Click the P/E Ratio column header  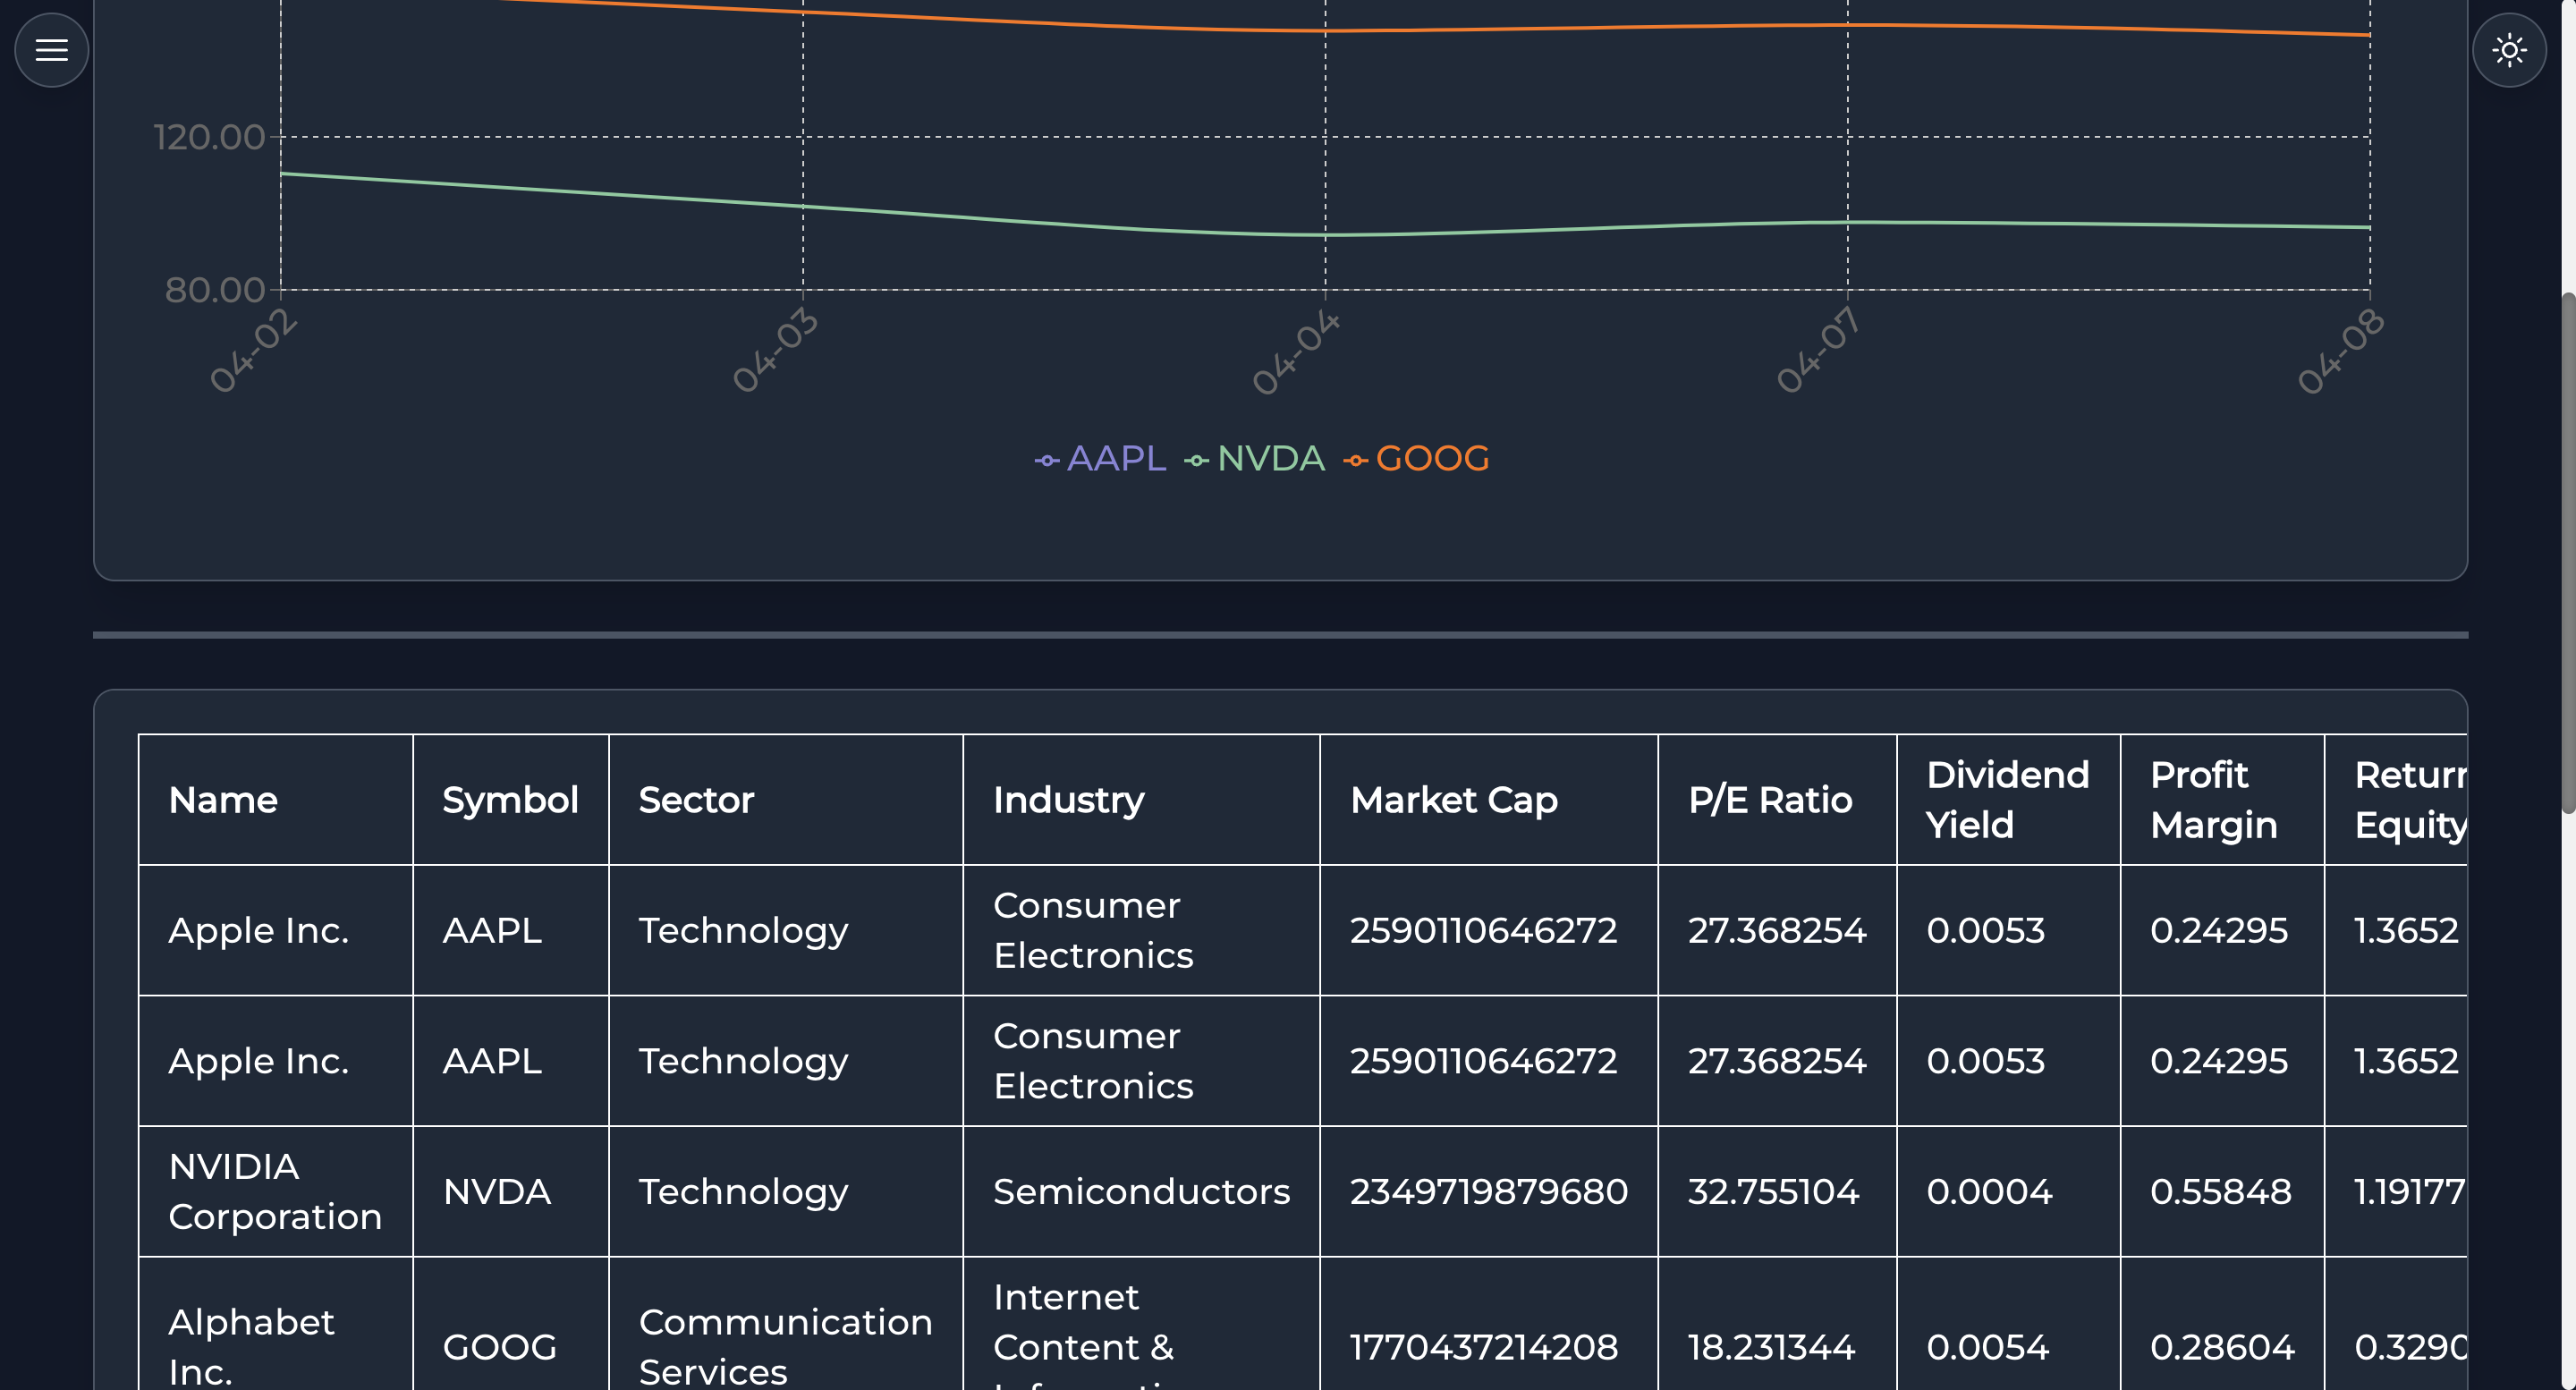(1771, 800)
